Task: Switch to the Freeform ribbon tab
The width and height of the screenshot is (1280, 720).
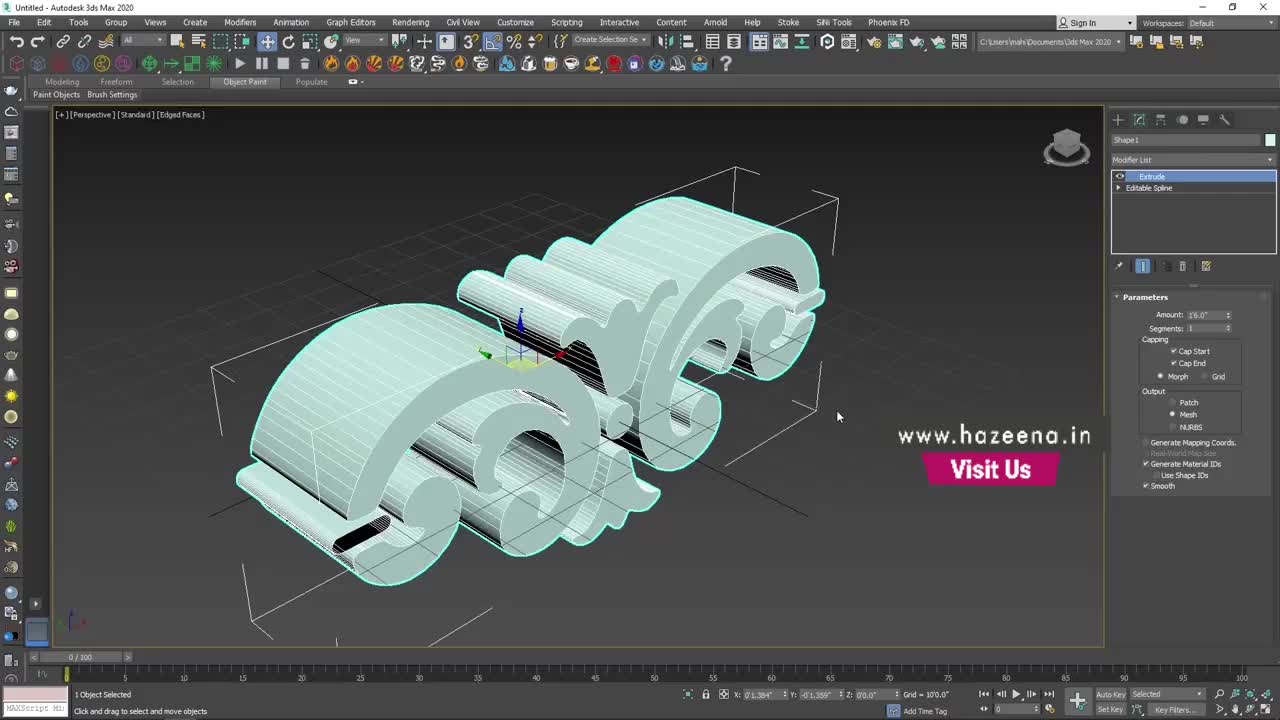Action: (116, 82)
